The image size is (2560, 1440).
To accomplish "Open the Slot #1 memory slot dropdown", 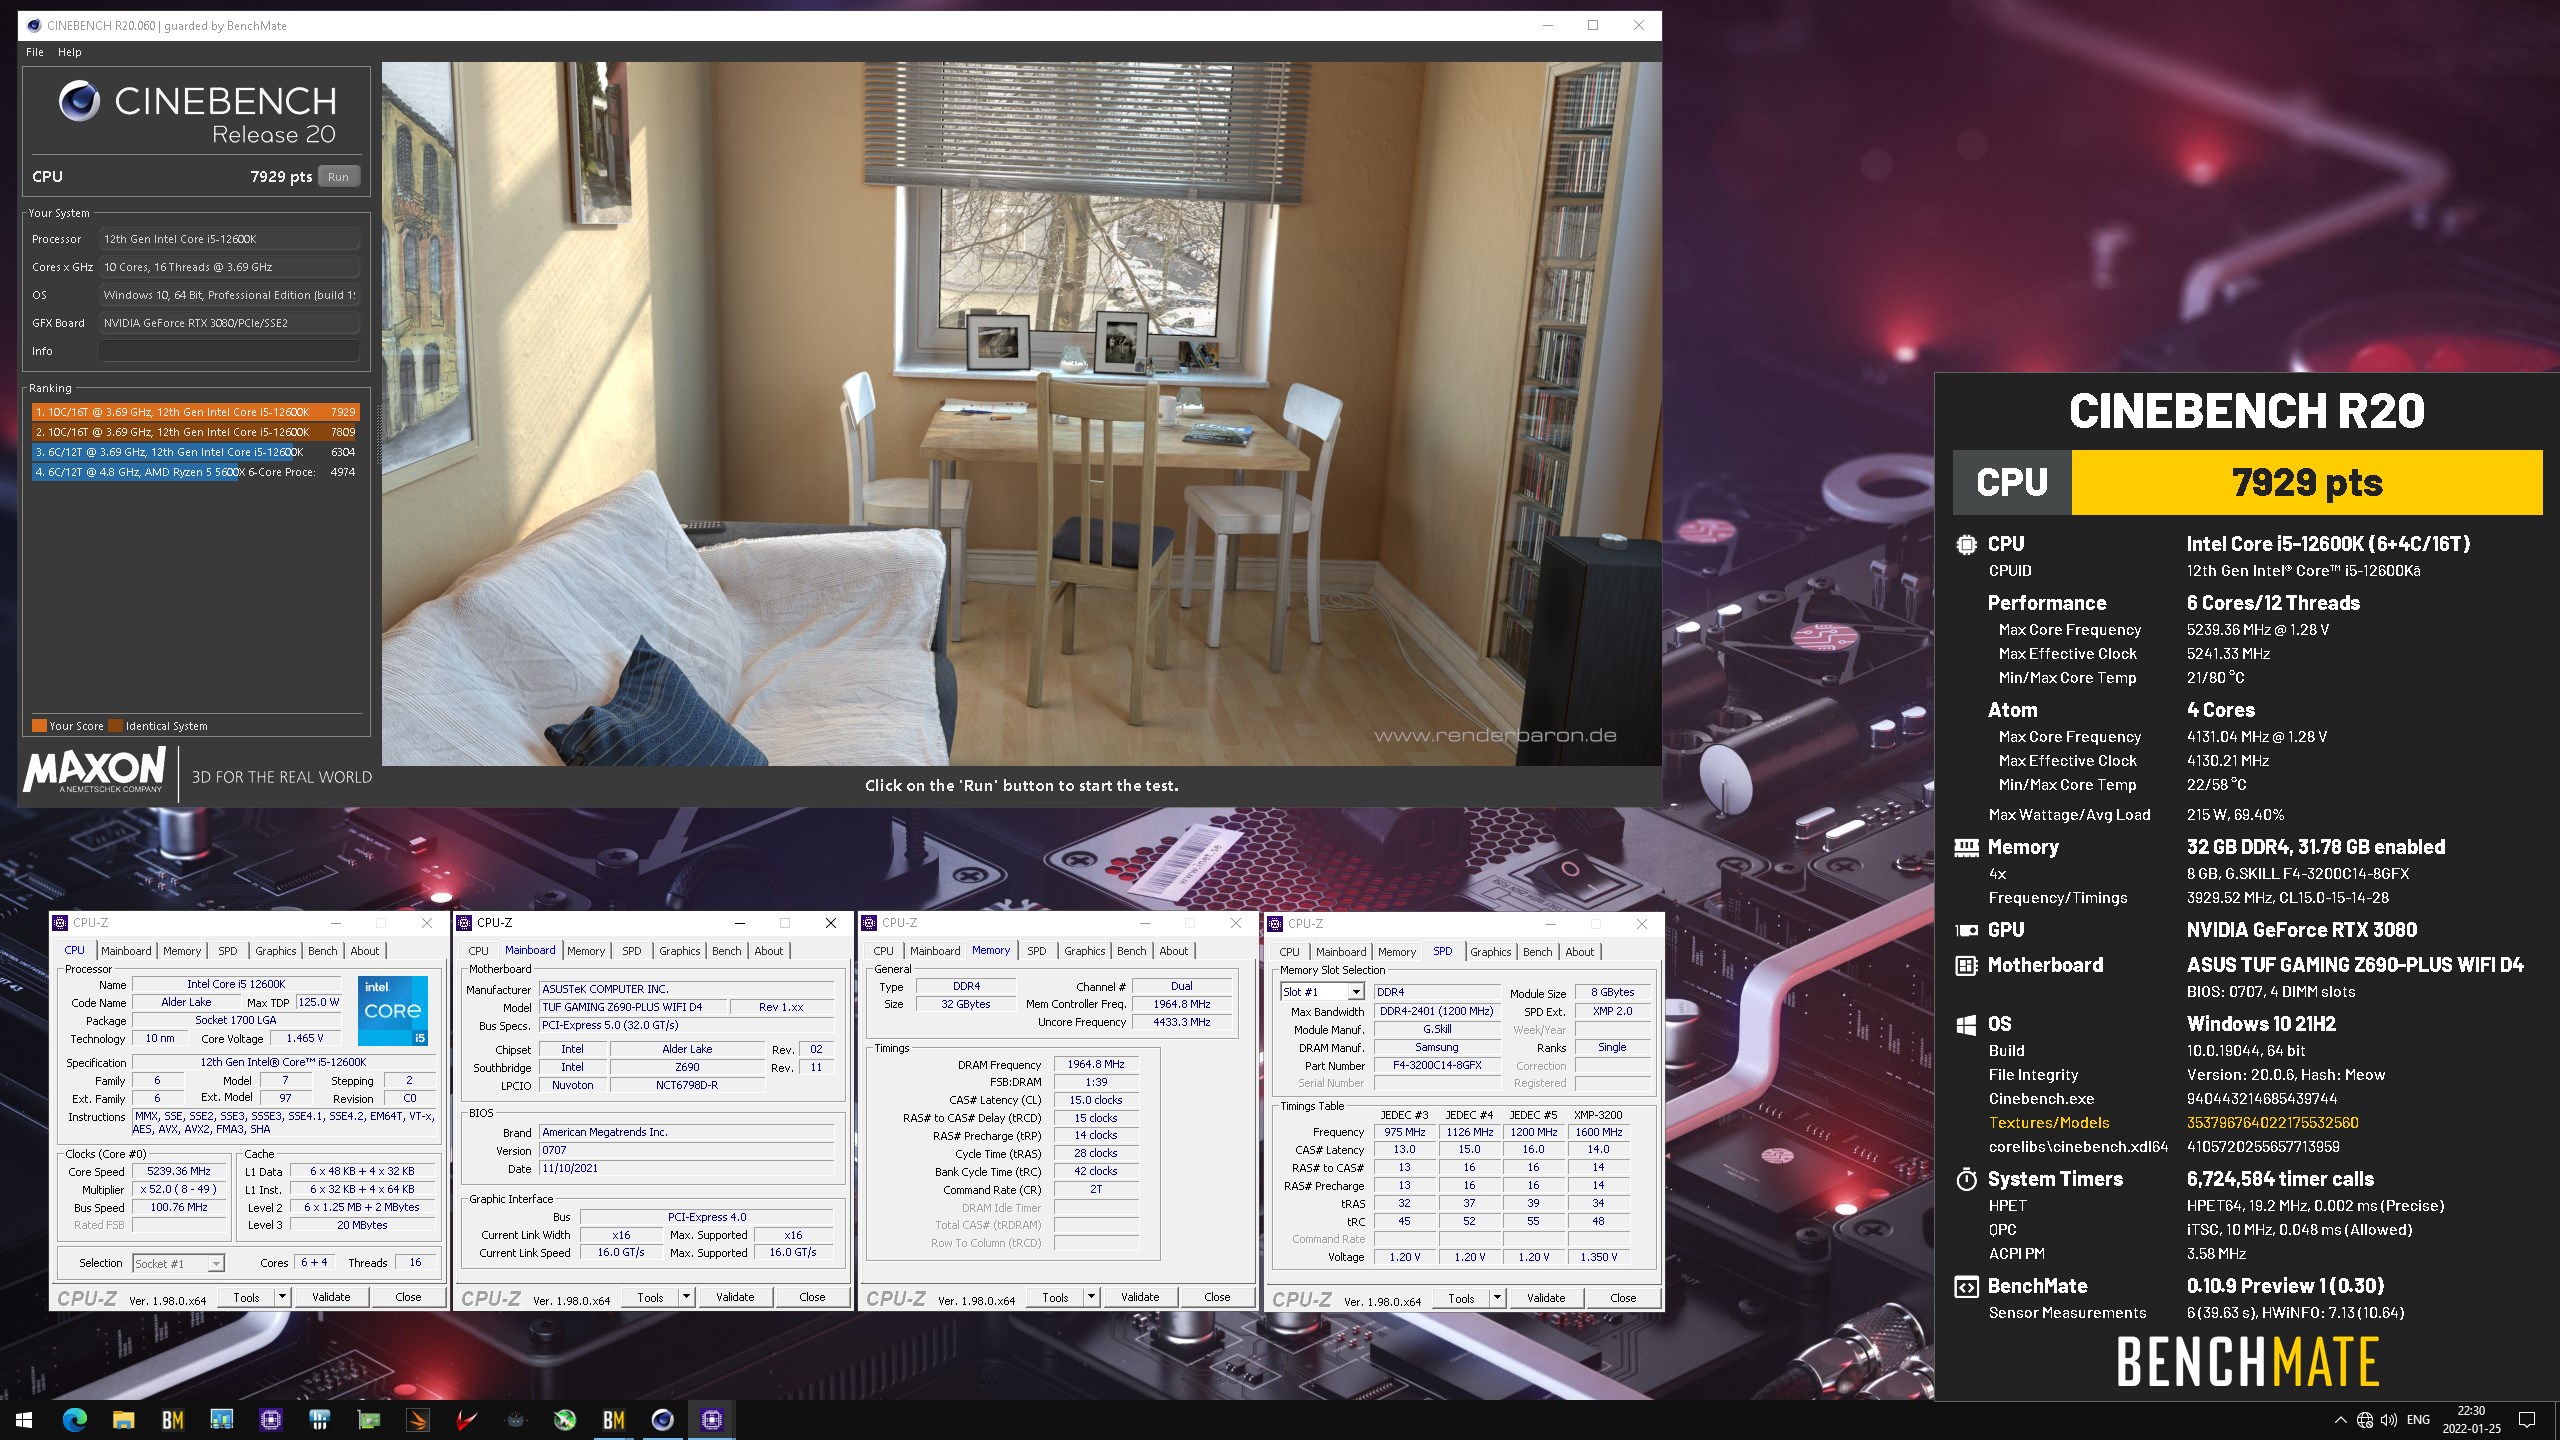I will [x=1323, y=992].
